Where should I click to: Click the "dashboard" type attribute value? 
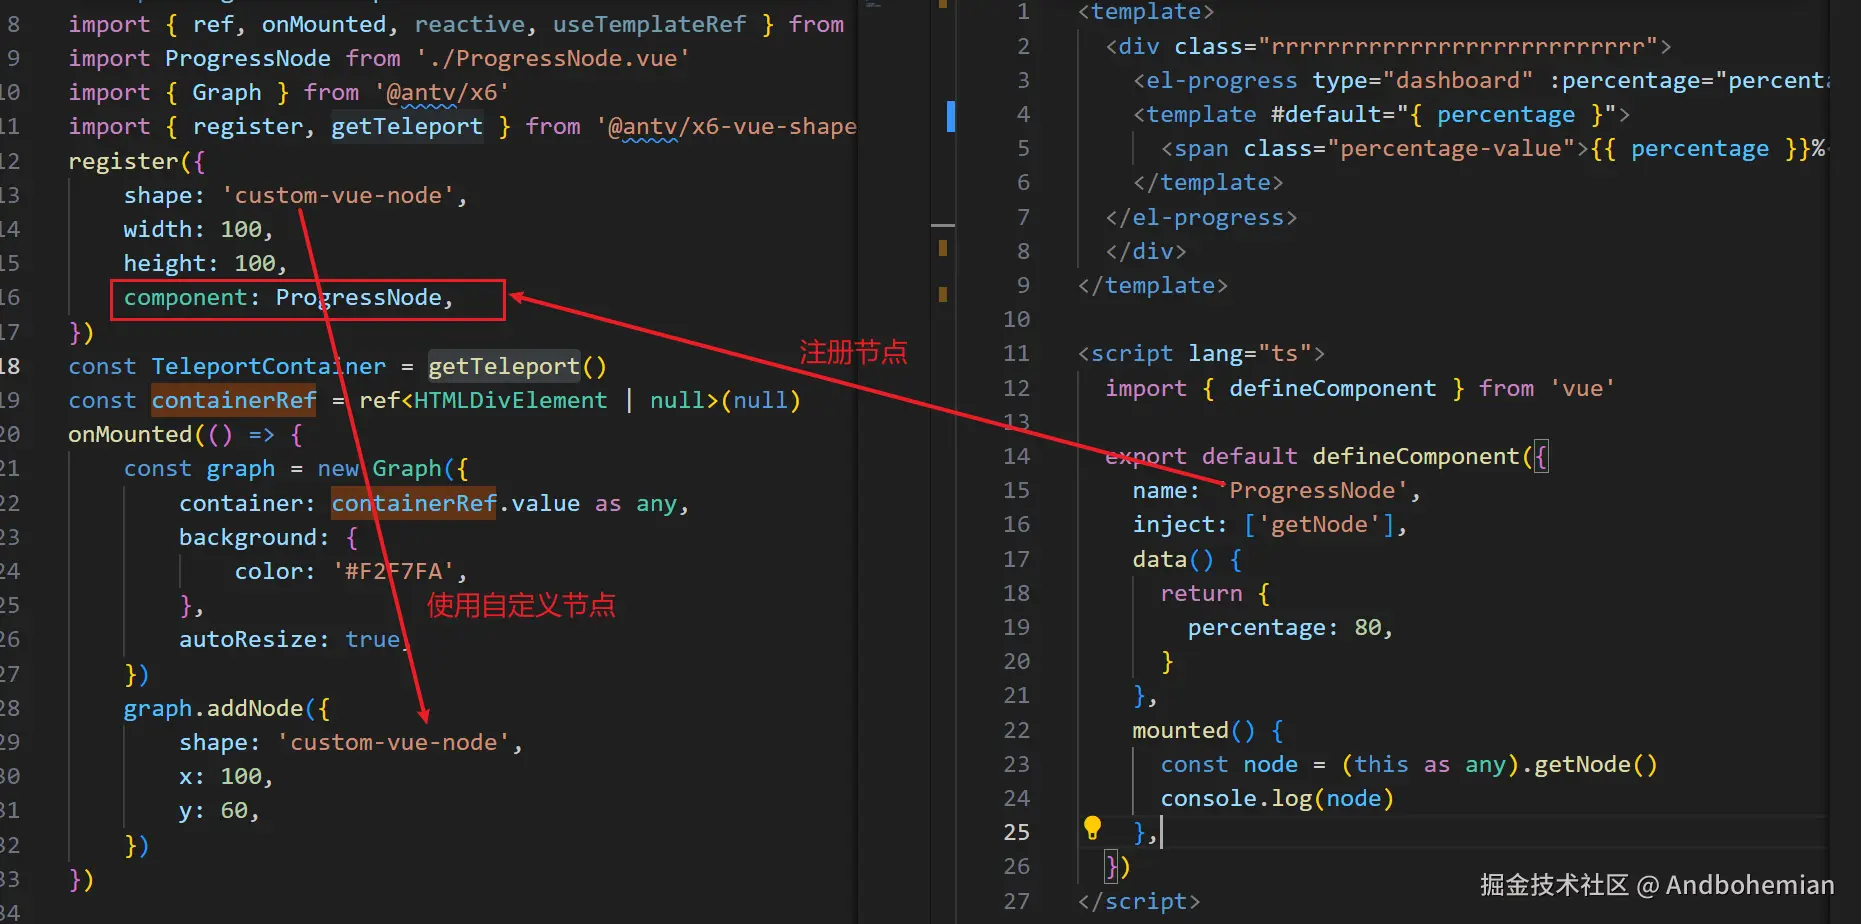pyautogui.click(x=1457, y=80)
